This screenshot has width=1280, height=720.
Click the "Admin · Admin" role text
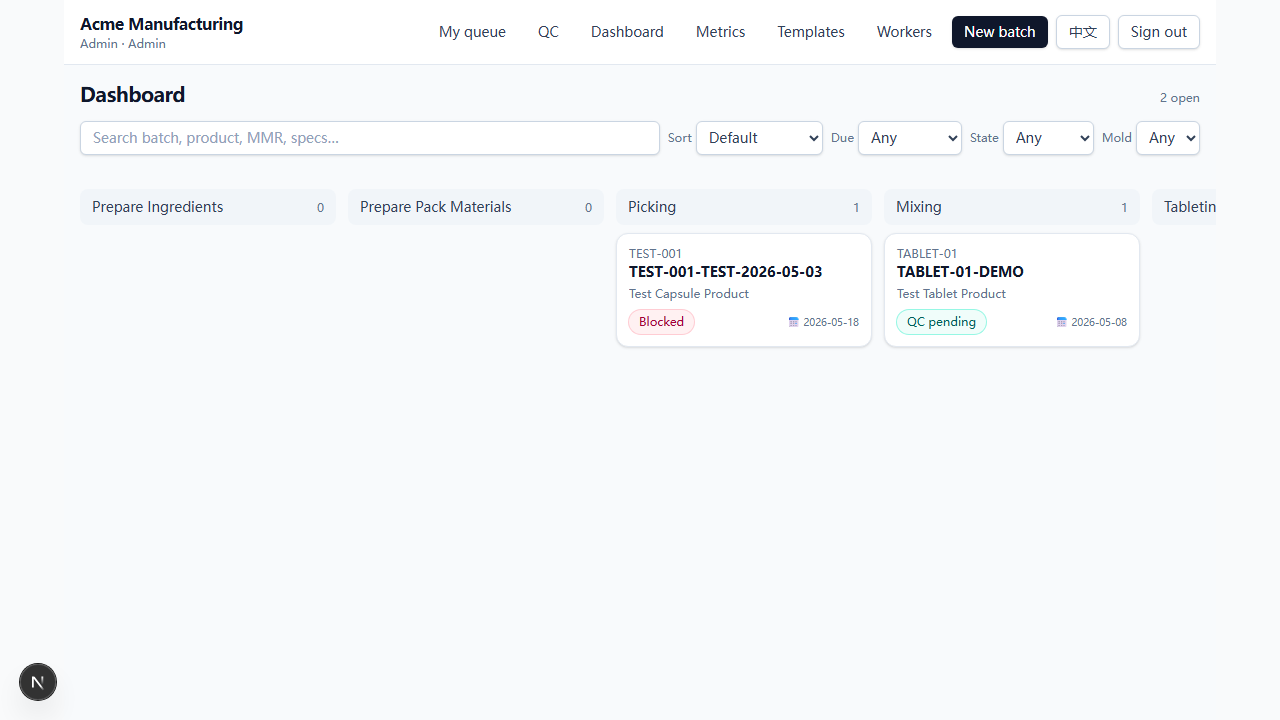point(123,44)
